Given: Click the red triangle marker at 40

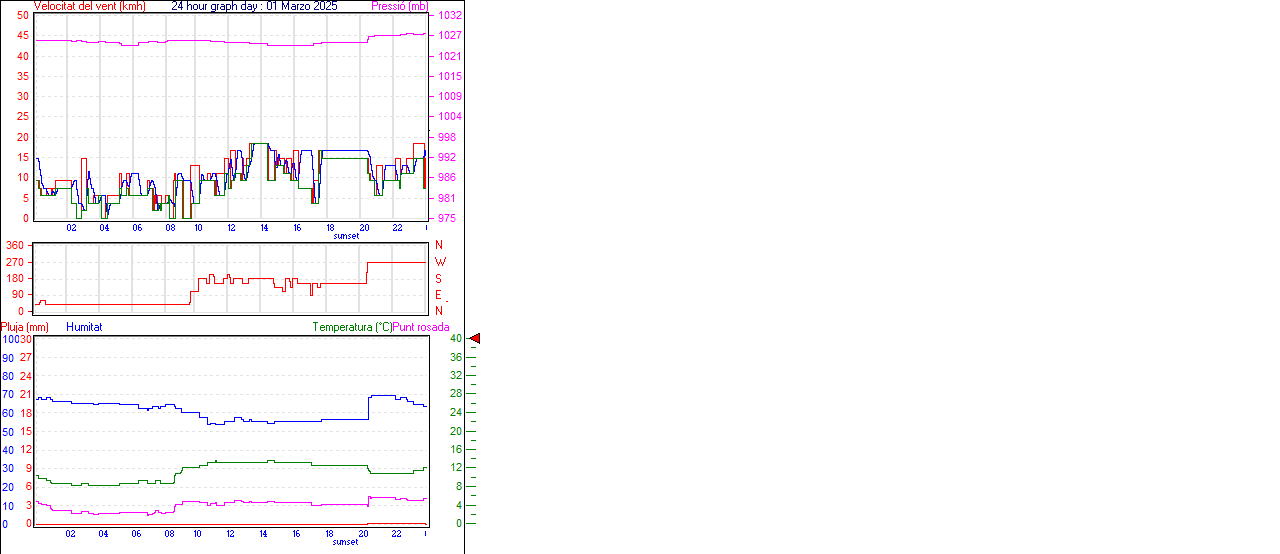Looking at the screenshot, I should [475, 339].
